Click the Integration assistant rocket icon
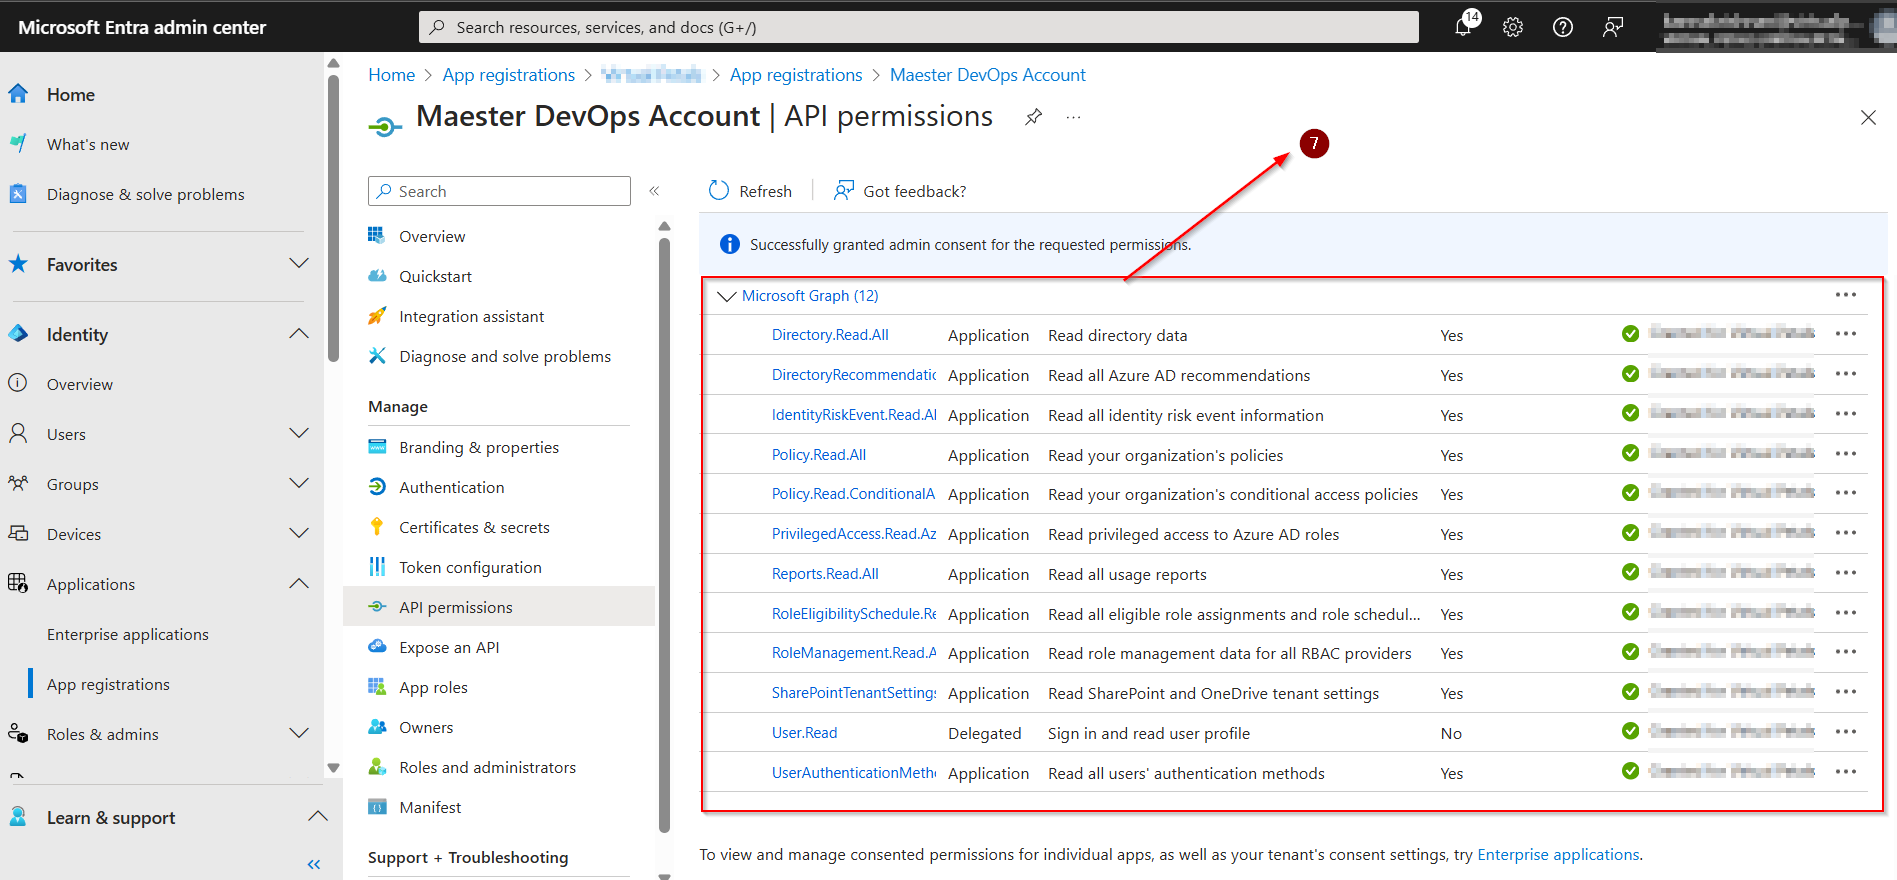Image resolution: width=1897 pixels, height=880 pixels. (x=377, y=316)
